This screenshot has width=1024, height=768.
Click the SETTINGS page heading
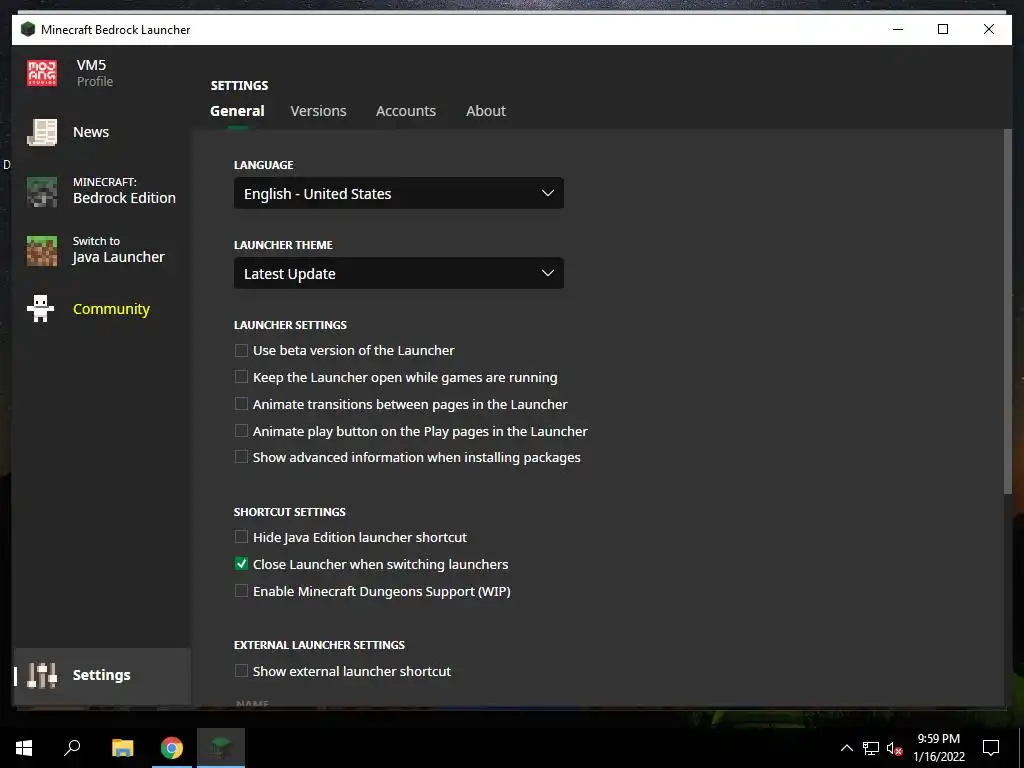pyautogui.click(x=239, y=86)
